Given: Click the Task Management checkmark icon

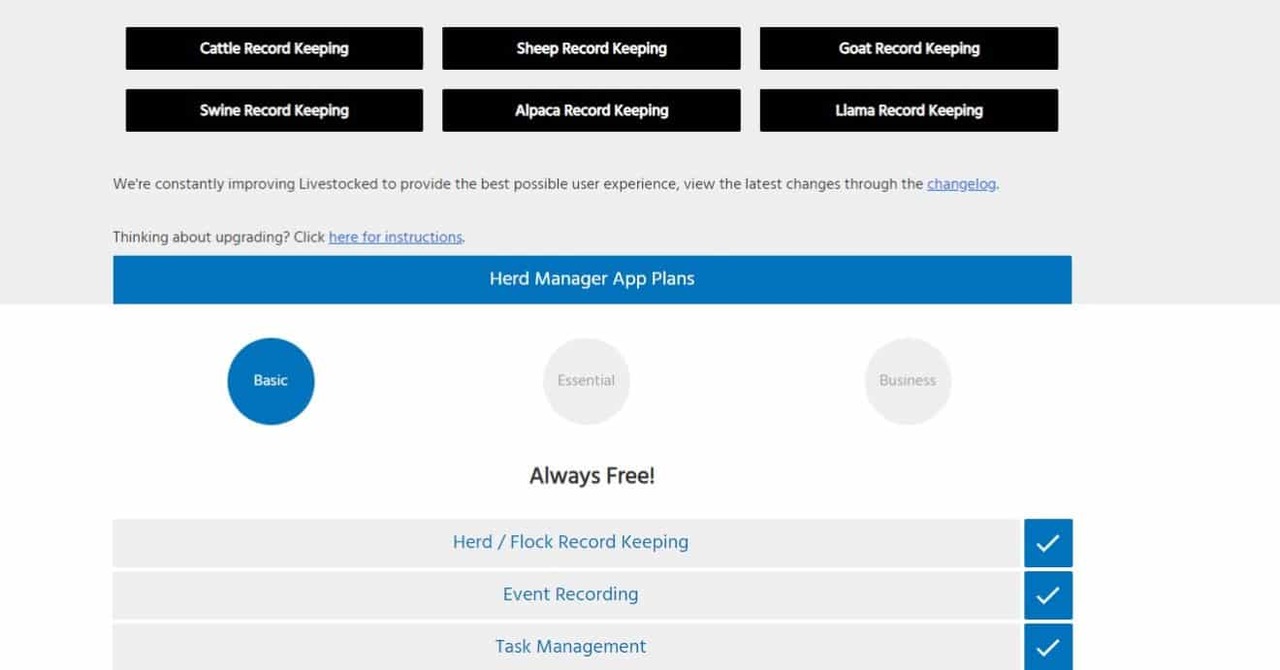Looking at the screenshot, I should tap(1047, 647).
